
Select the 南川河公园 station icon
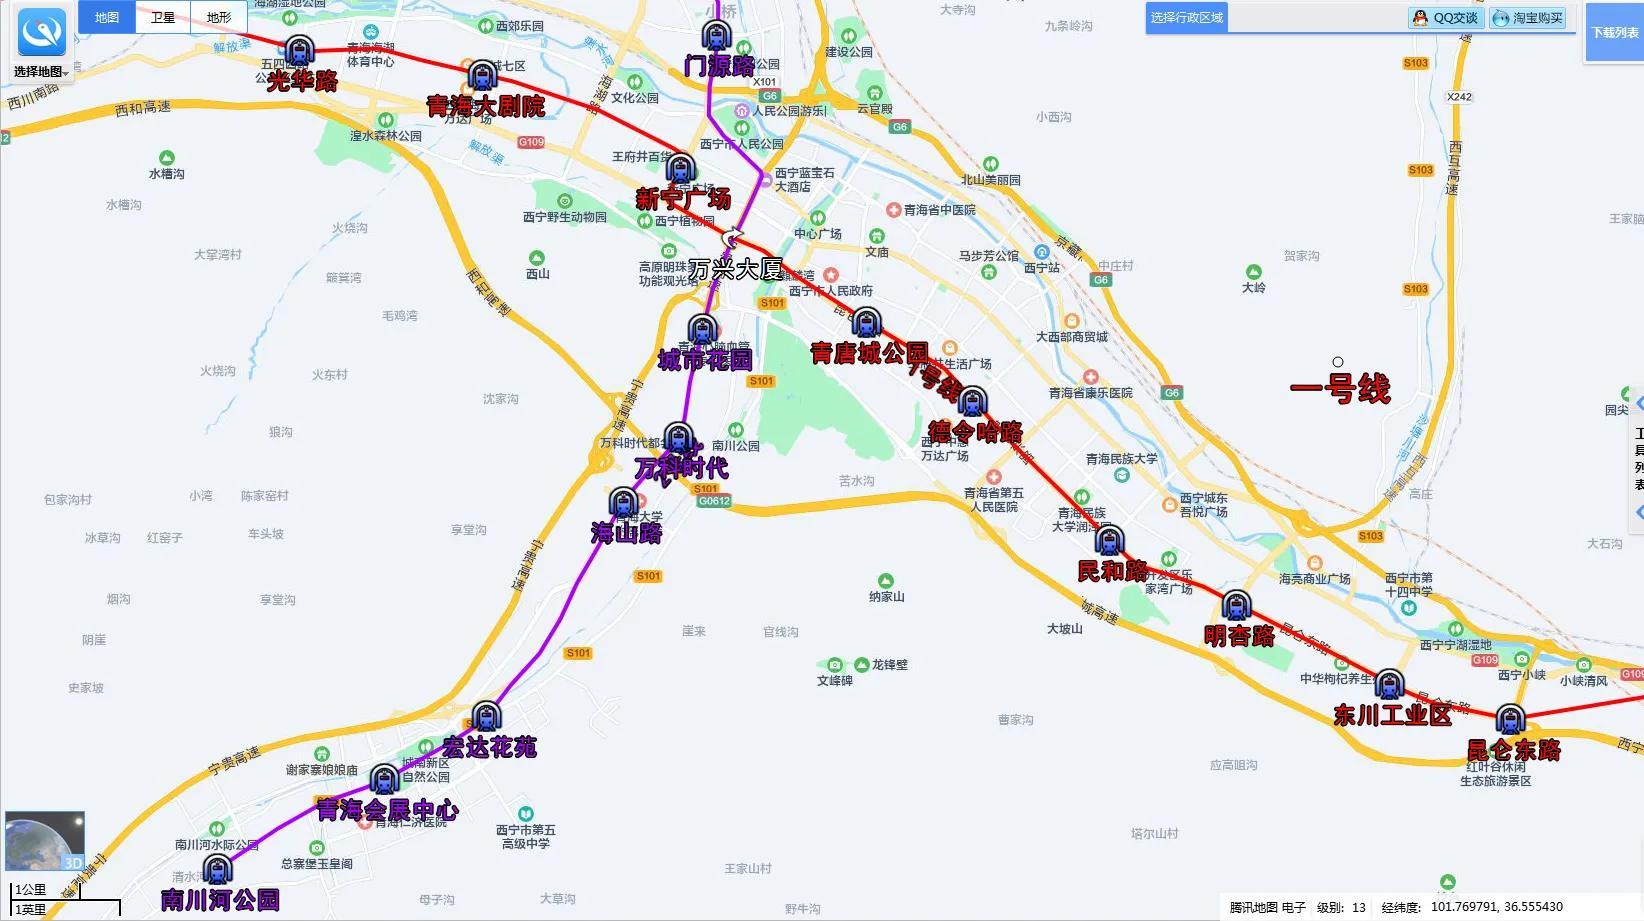click(x=218, y=870)
